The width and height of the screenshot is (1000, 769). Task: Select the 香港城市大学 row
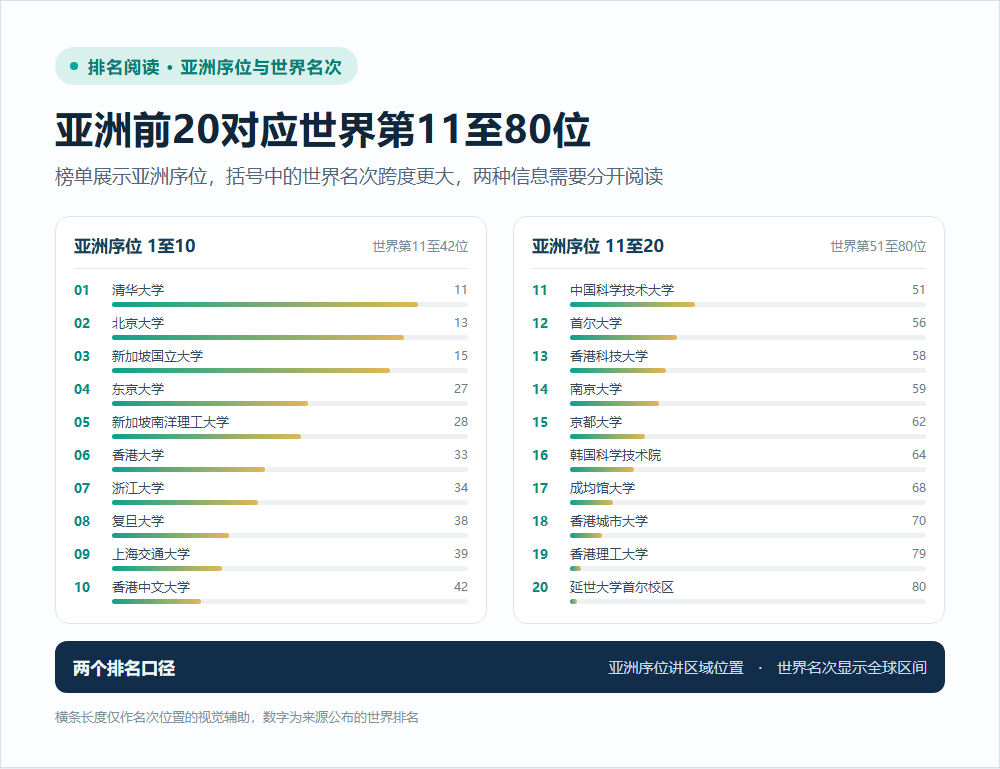(729, 528)
